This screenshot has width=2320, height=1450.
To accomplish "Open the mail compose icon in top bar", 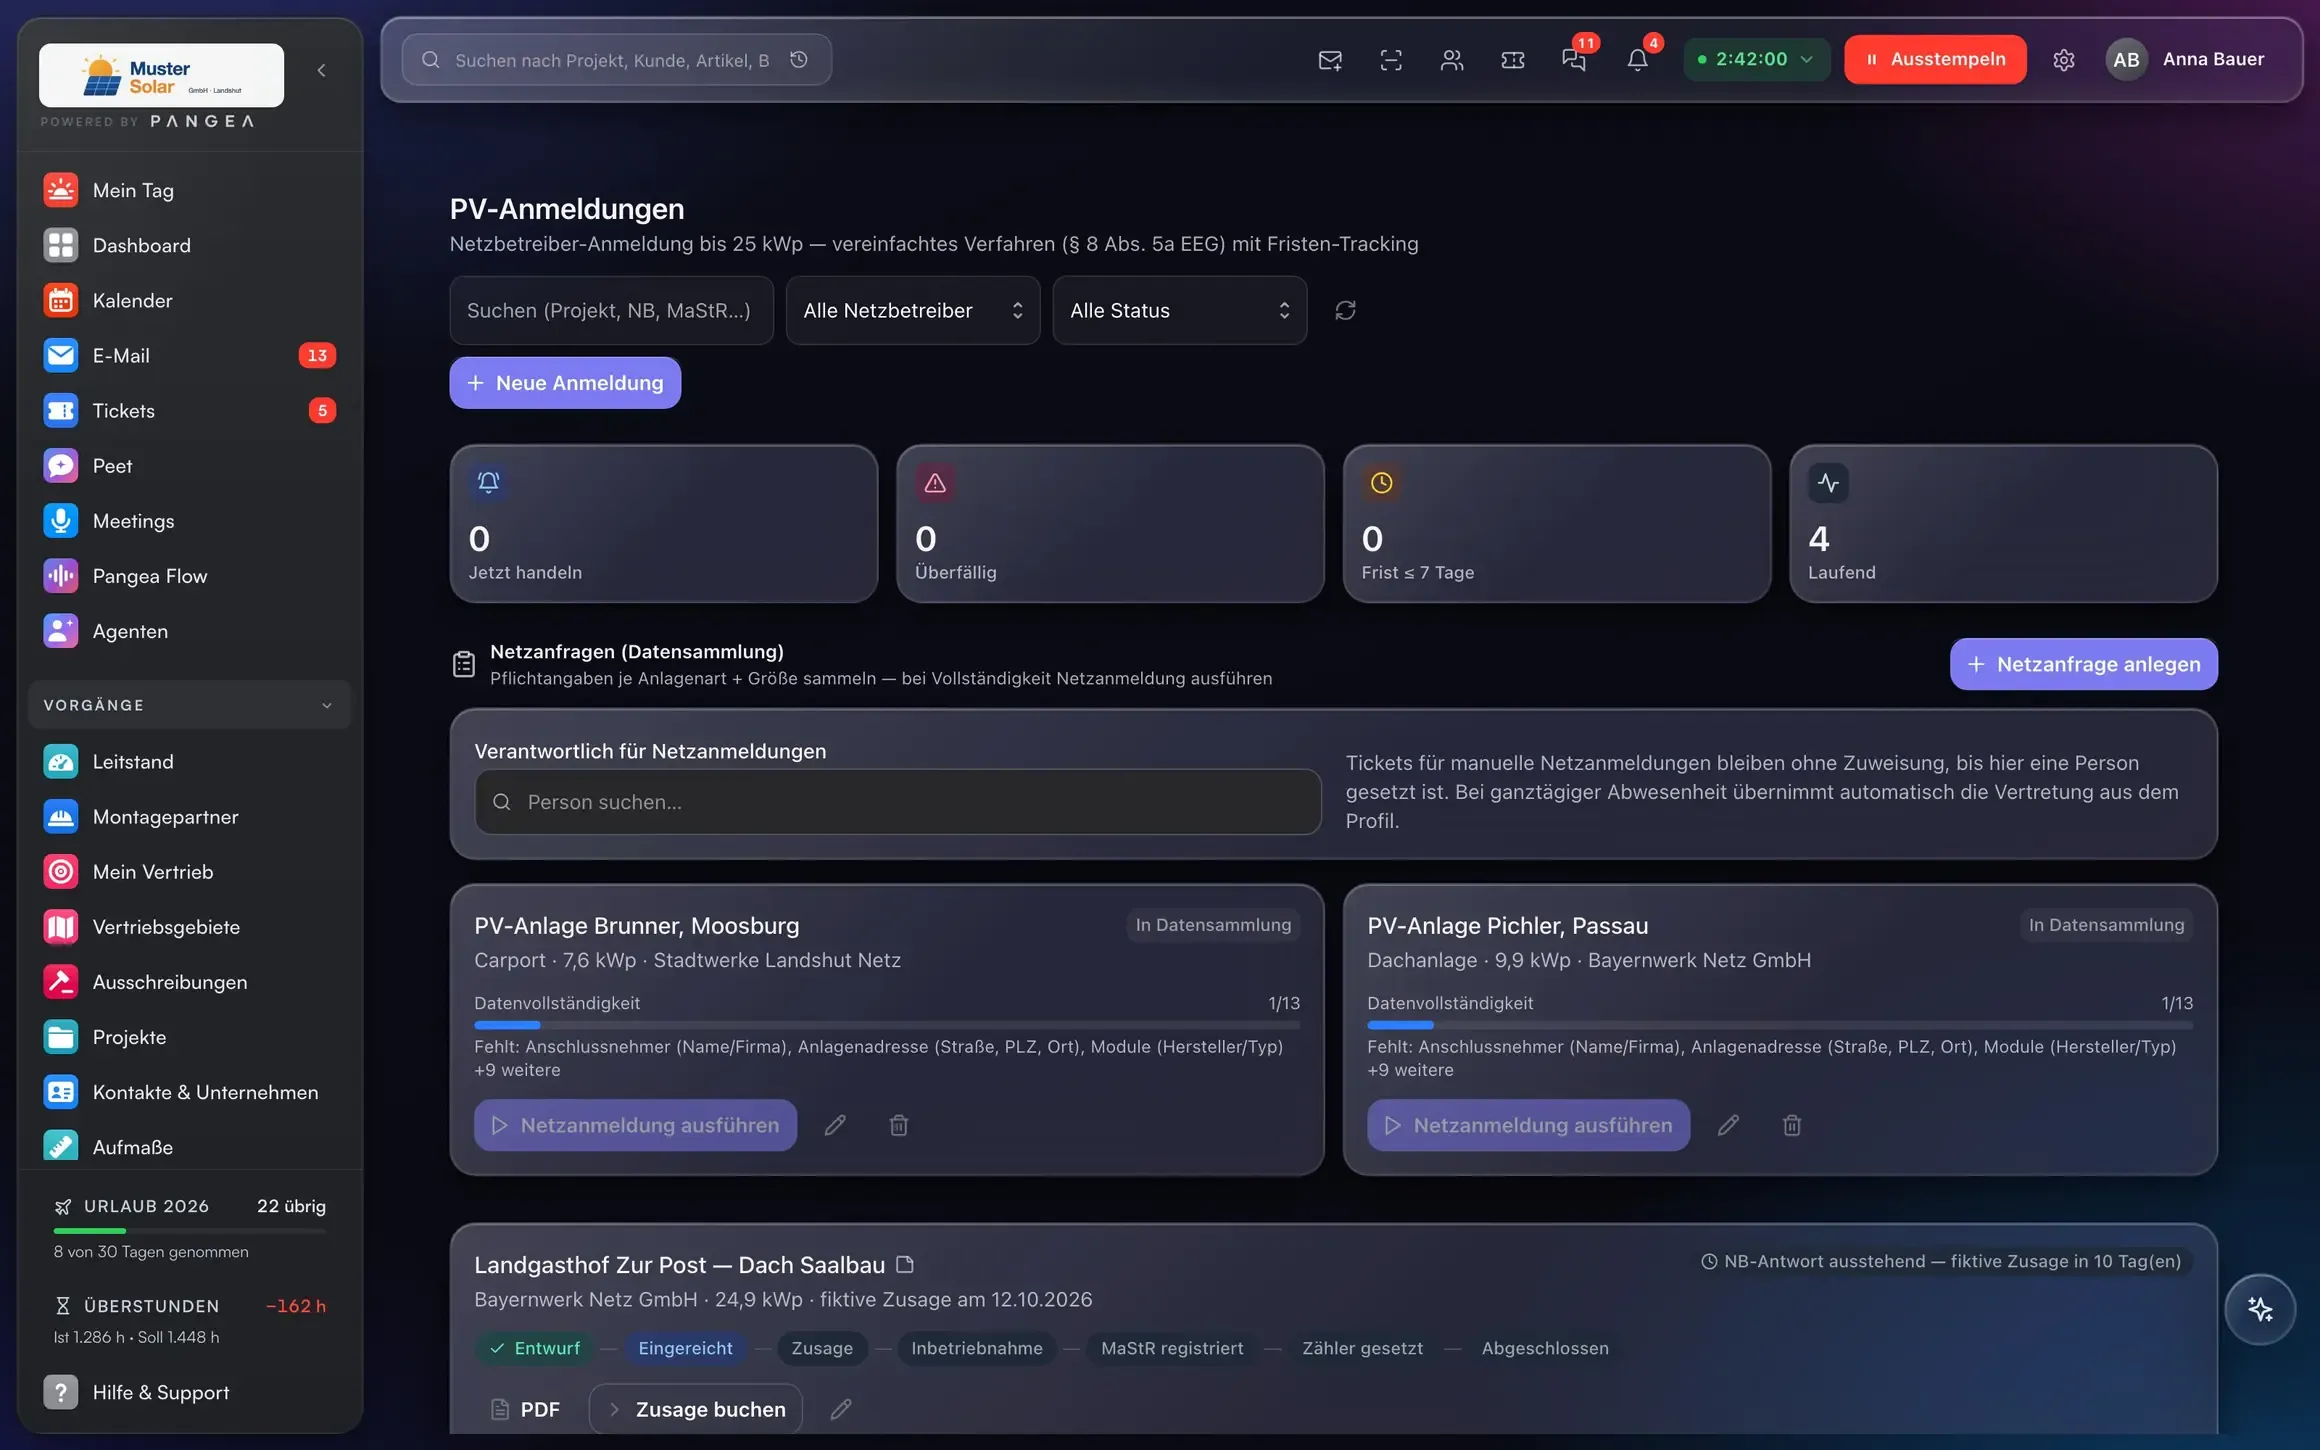I will (x=1330, y=59).
